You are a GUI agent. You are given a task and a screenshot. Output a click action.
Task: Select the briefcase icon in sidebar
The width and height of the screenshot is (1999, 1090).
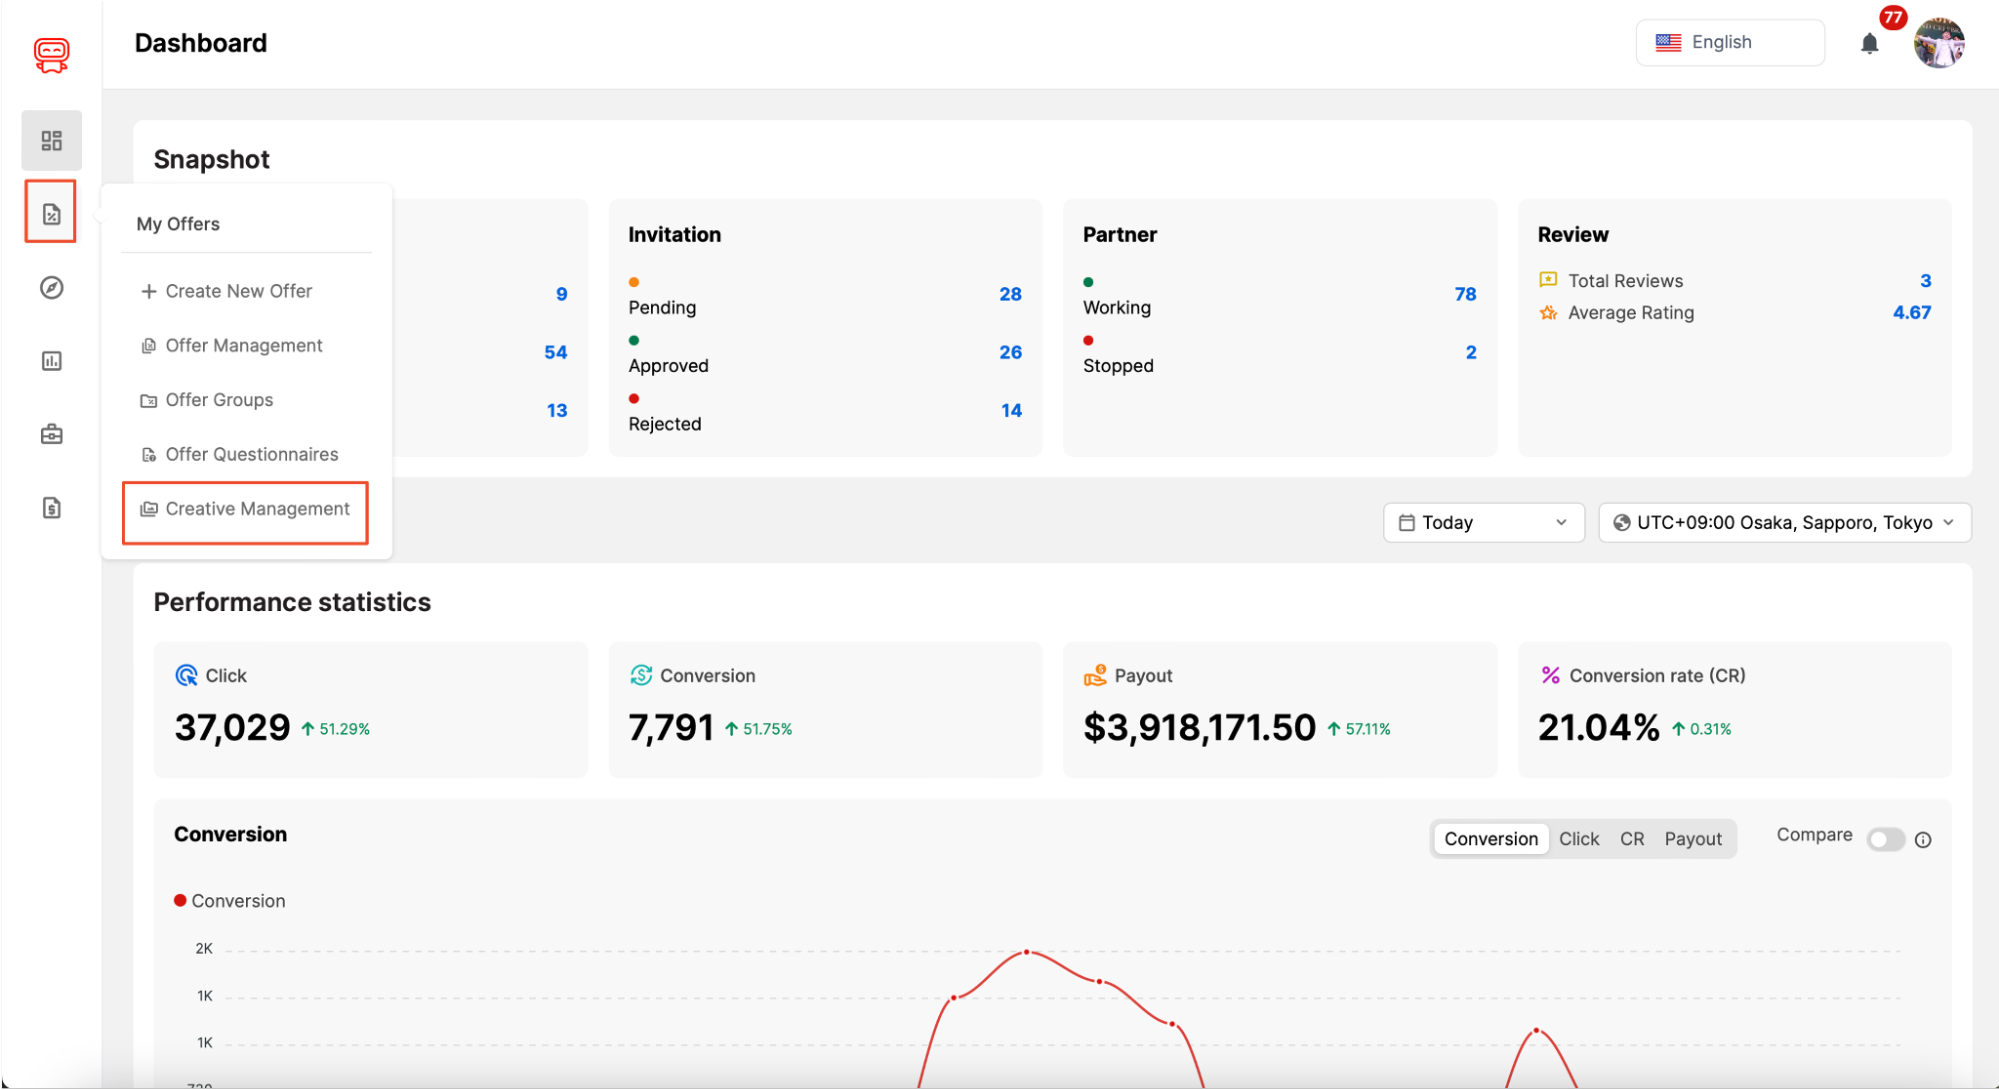click(51, 434)
